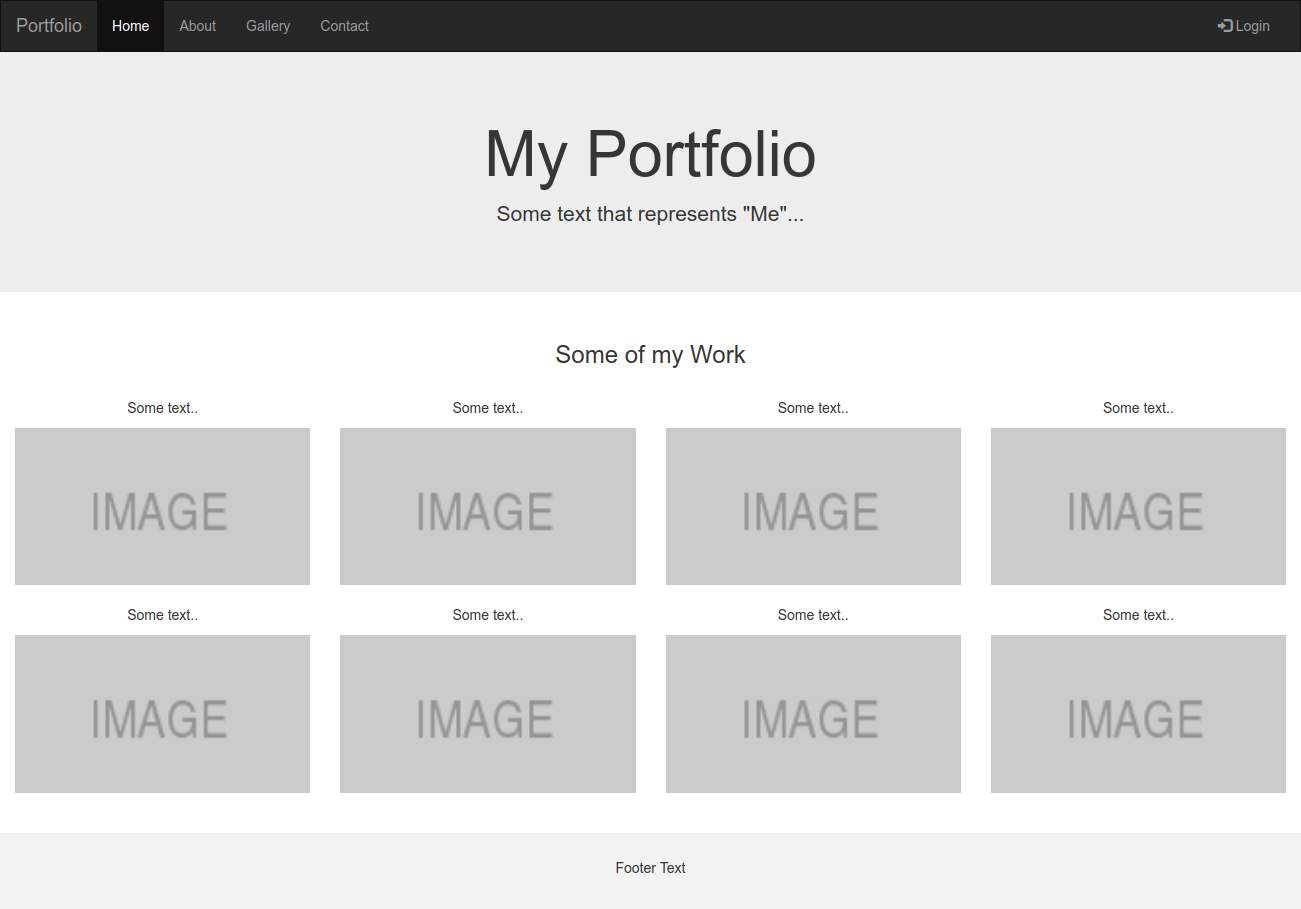Click the third IMAGE in the top row
The width and height of the screenshot is (1301, 909).
click(812, 506)
